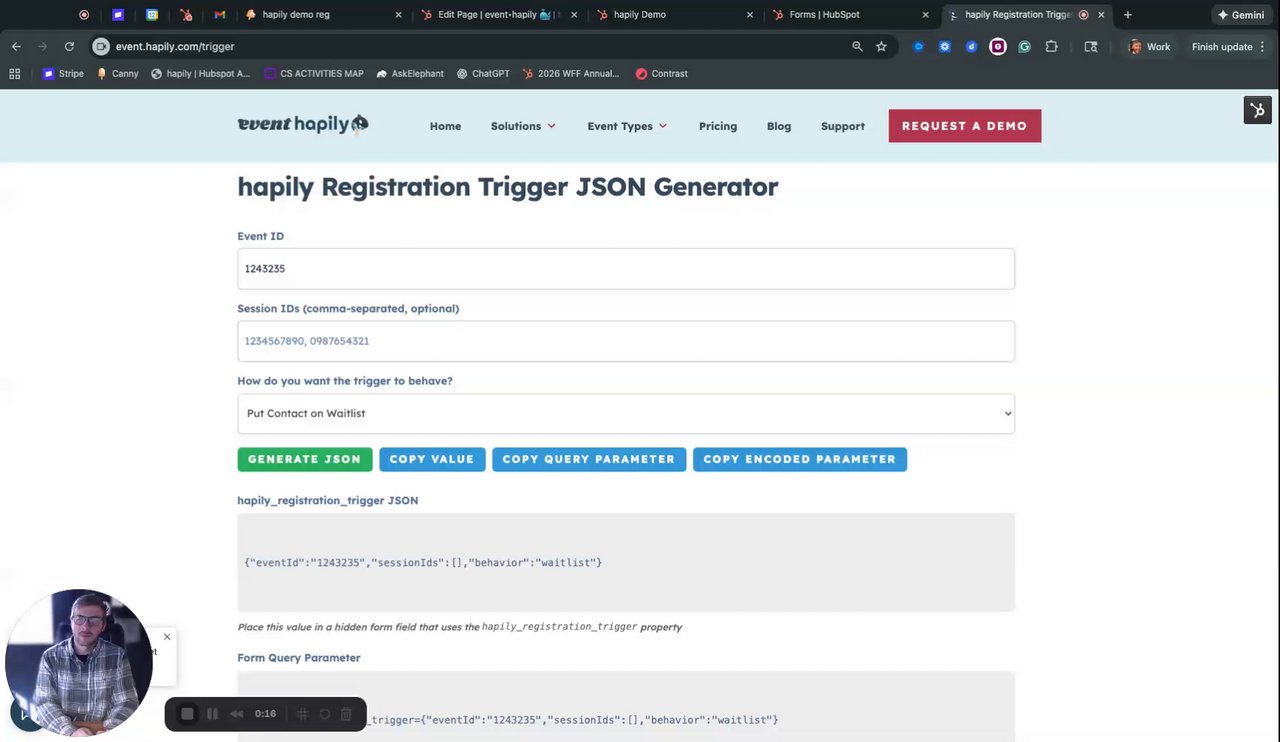Open the tab search icon in toolbar

click(1091, 46)
